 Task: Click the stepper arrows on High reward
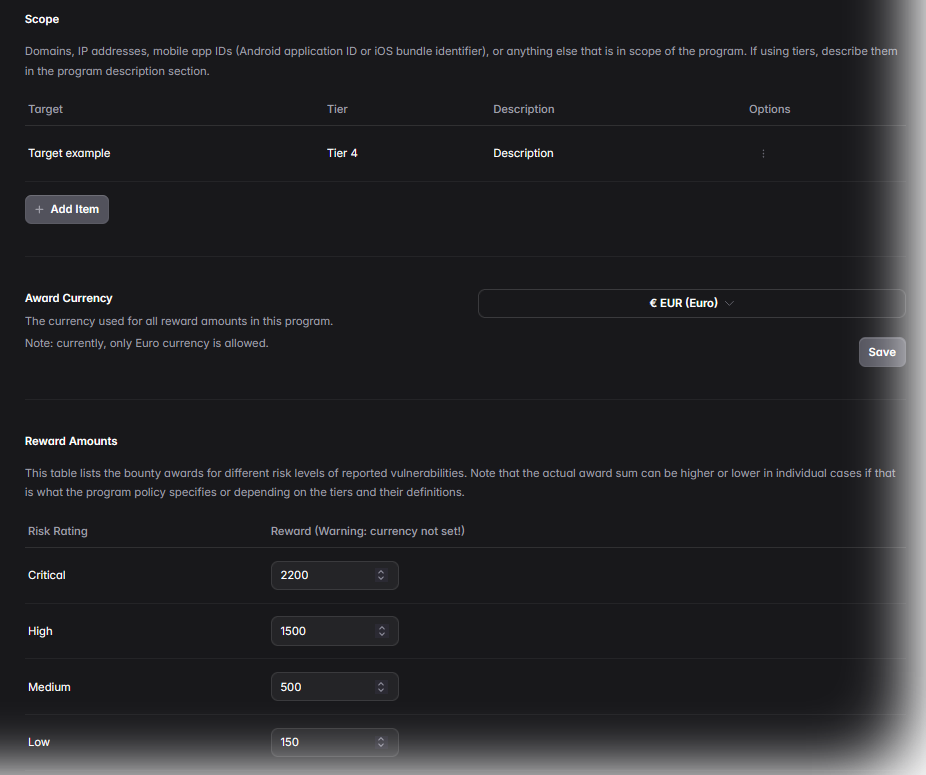tap(381, 631)
